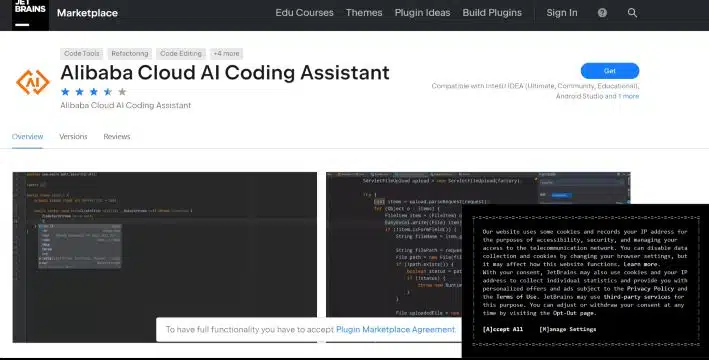Screen dimensions: 709x360
Task: Open the third-party services link
Action: tap(637, 297)
